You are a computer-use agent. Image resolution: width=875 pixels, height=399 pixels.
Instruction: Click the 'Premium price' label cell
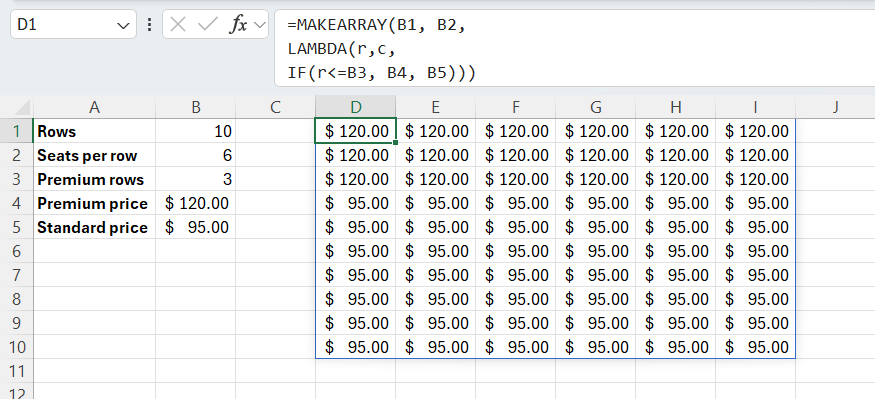tap(94, 203)
